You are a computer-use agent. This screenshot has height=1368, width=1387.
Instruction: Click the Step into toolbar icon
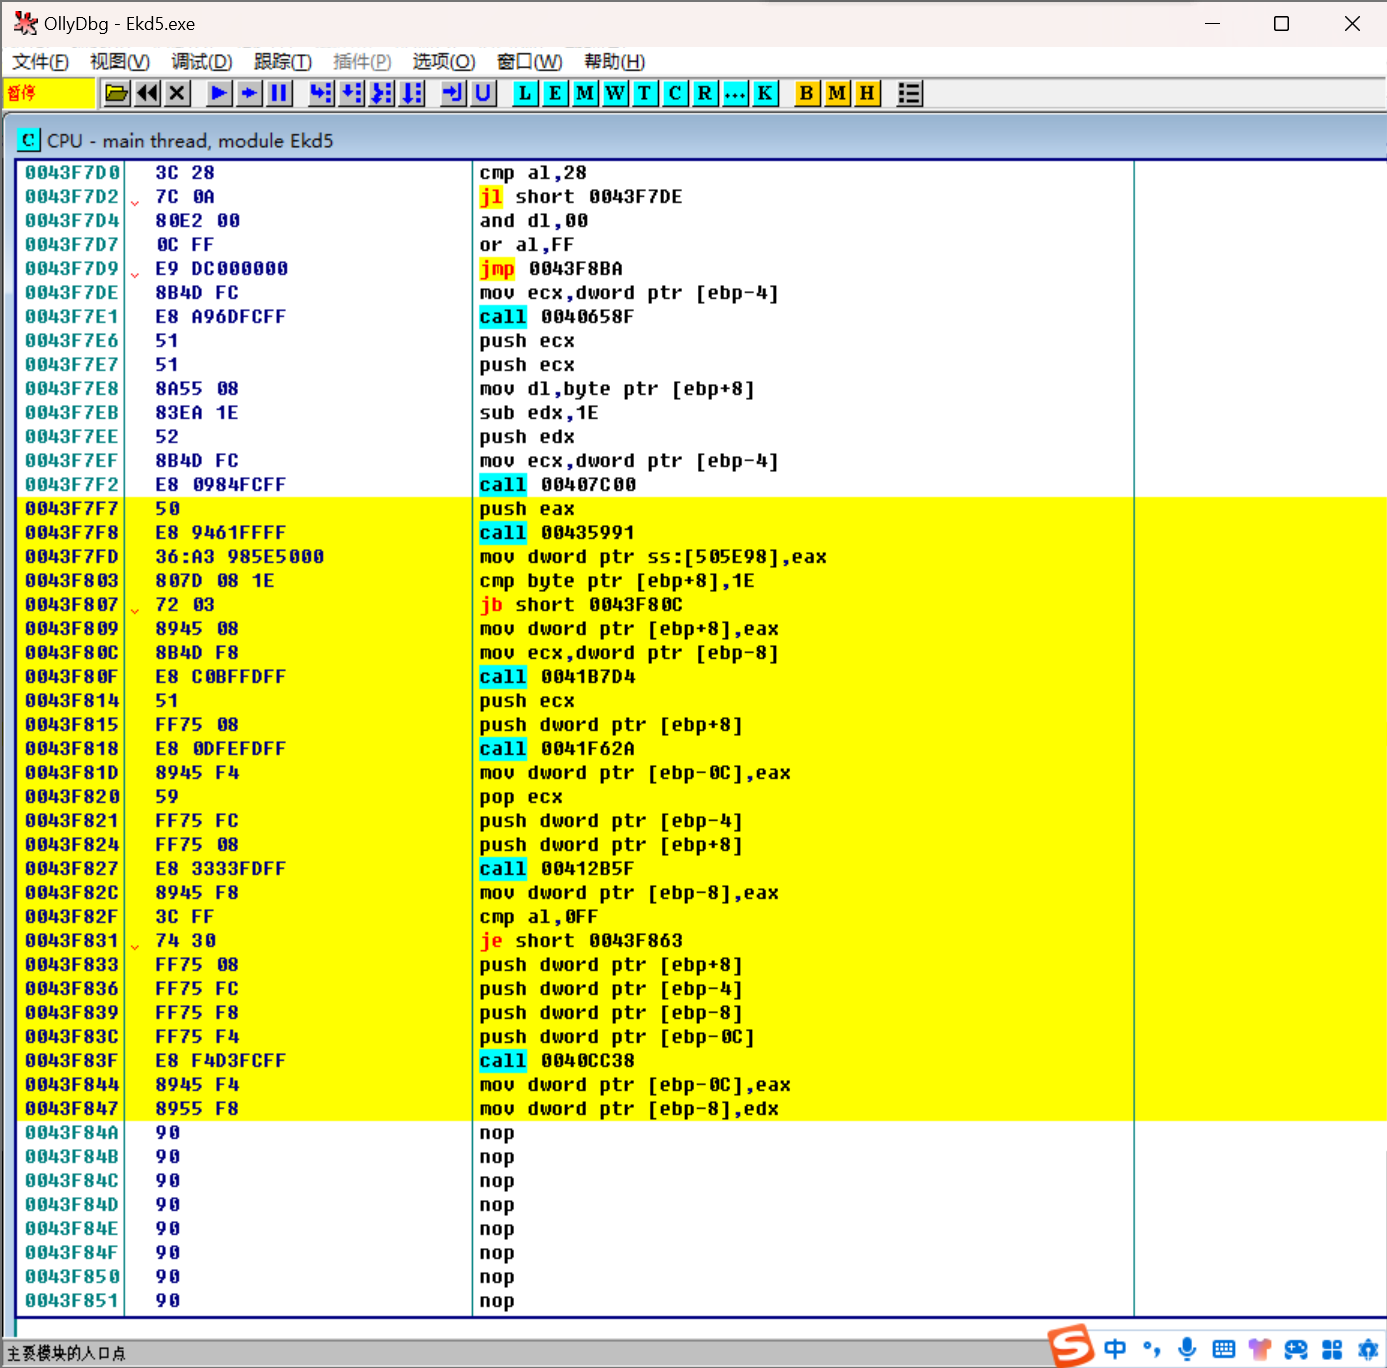pyautogui.click(x=321, y=93)
